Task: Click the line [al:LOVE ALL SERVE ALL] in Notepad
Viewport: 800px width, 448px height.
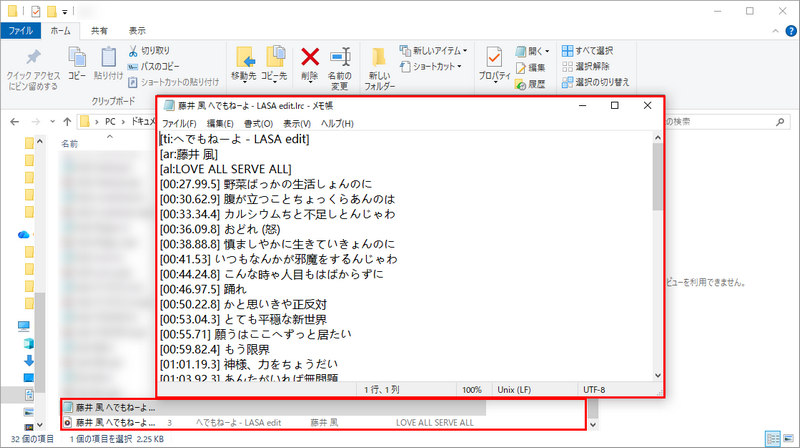Action: click(x=226, y=169)
